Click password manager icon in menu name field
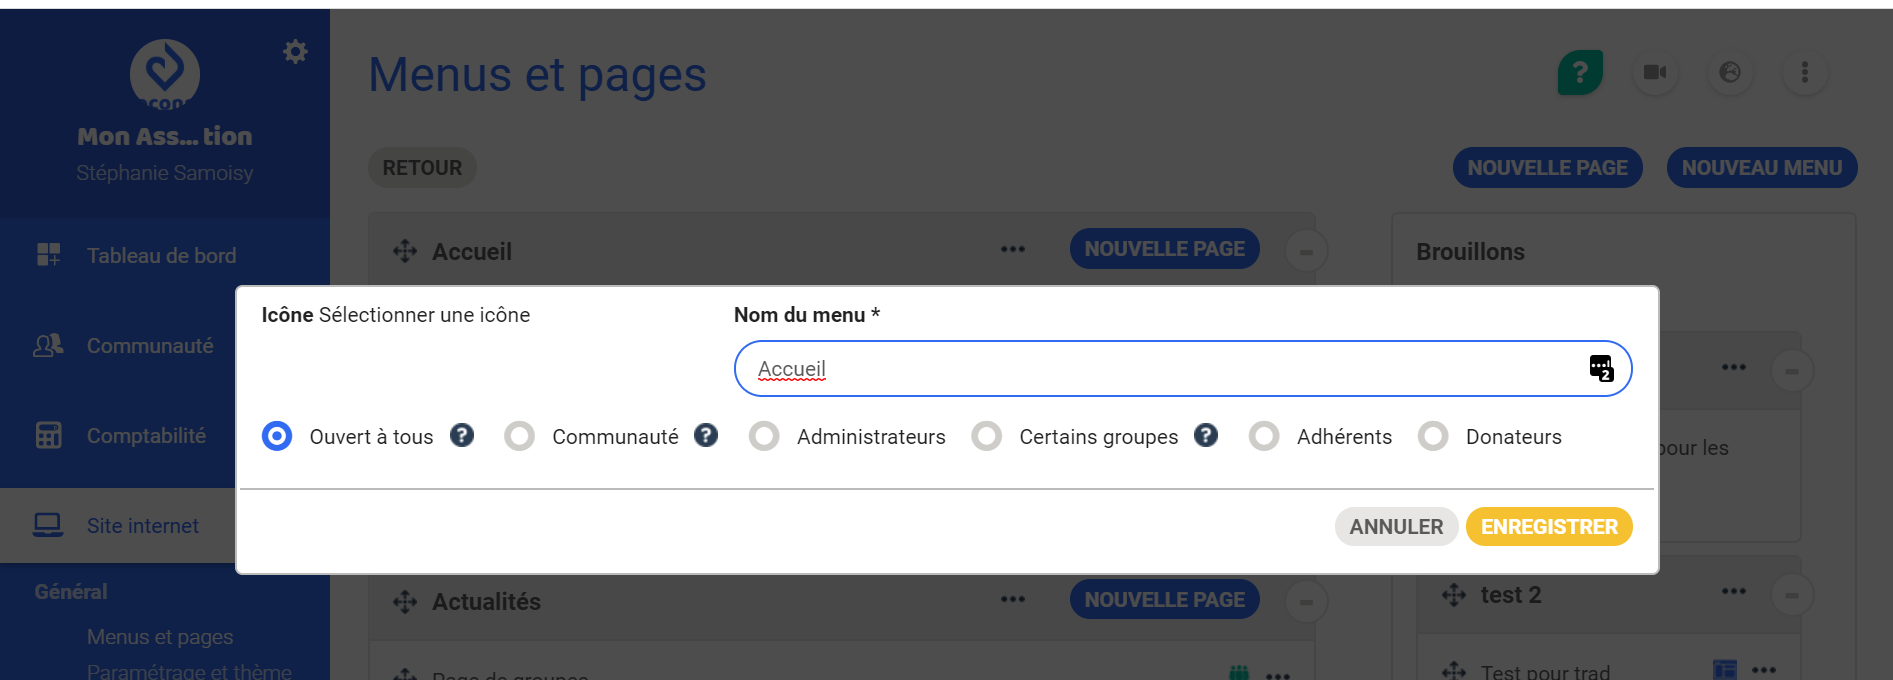Image resolution: width=1893 pixels, height=680 pixels. click(1601, 368)
